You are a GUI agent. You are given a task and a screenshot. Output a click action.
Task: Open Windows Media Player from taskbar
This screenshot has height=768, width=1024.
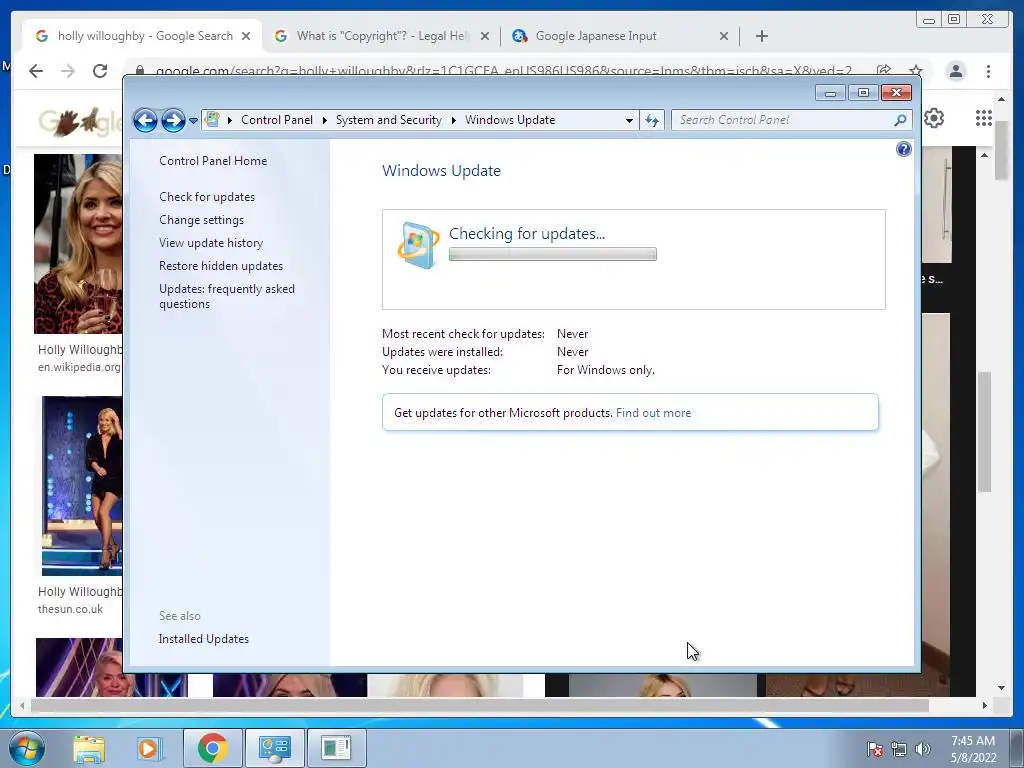click(148, 748)
